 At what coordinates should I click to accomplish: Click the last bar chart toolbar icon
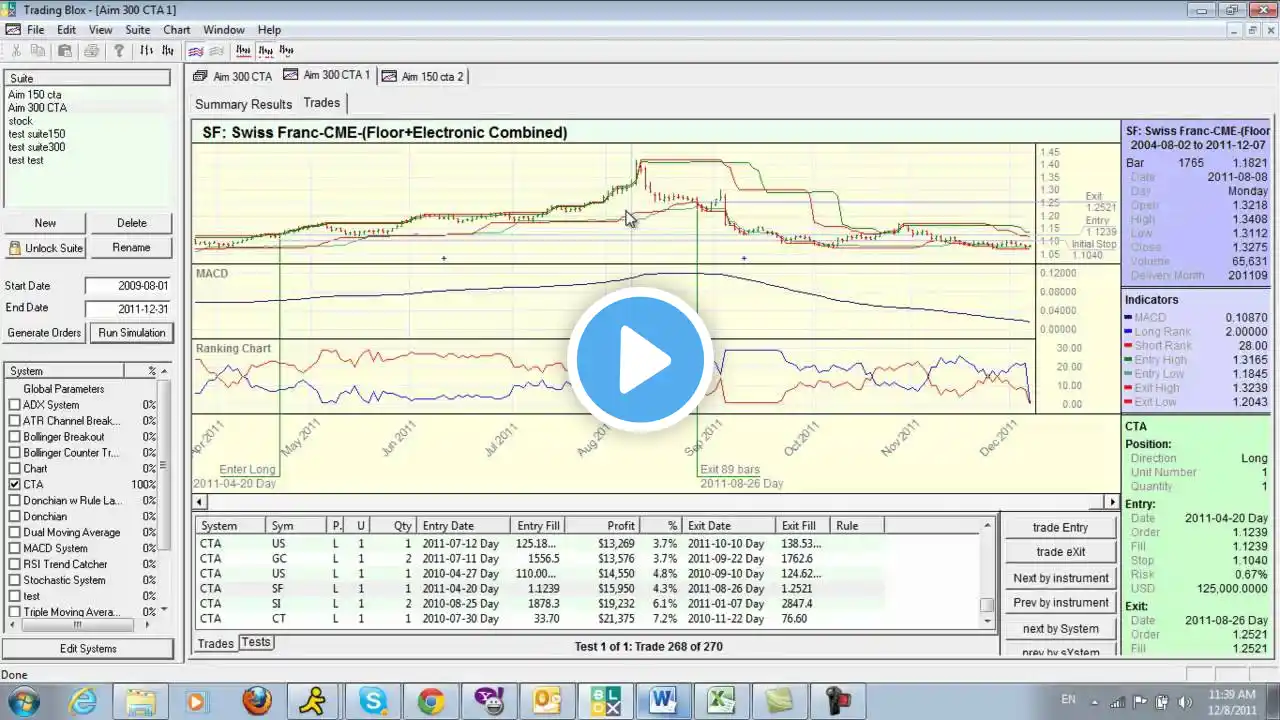[286, 51]
